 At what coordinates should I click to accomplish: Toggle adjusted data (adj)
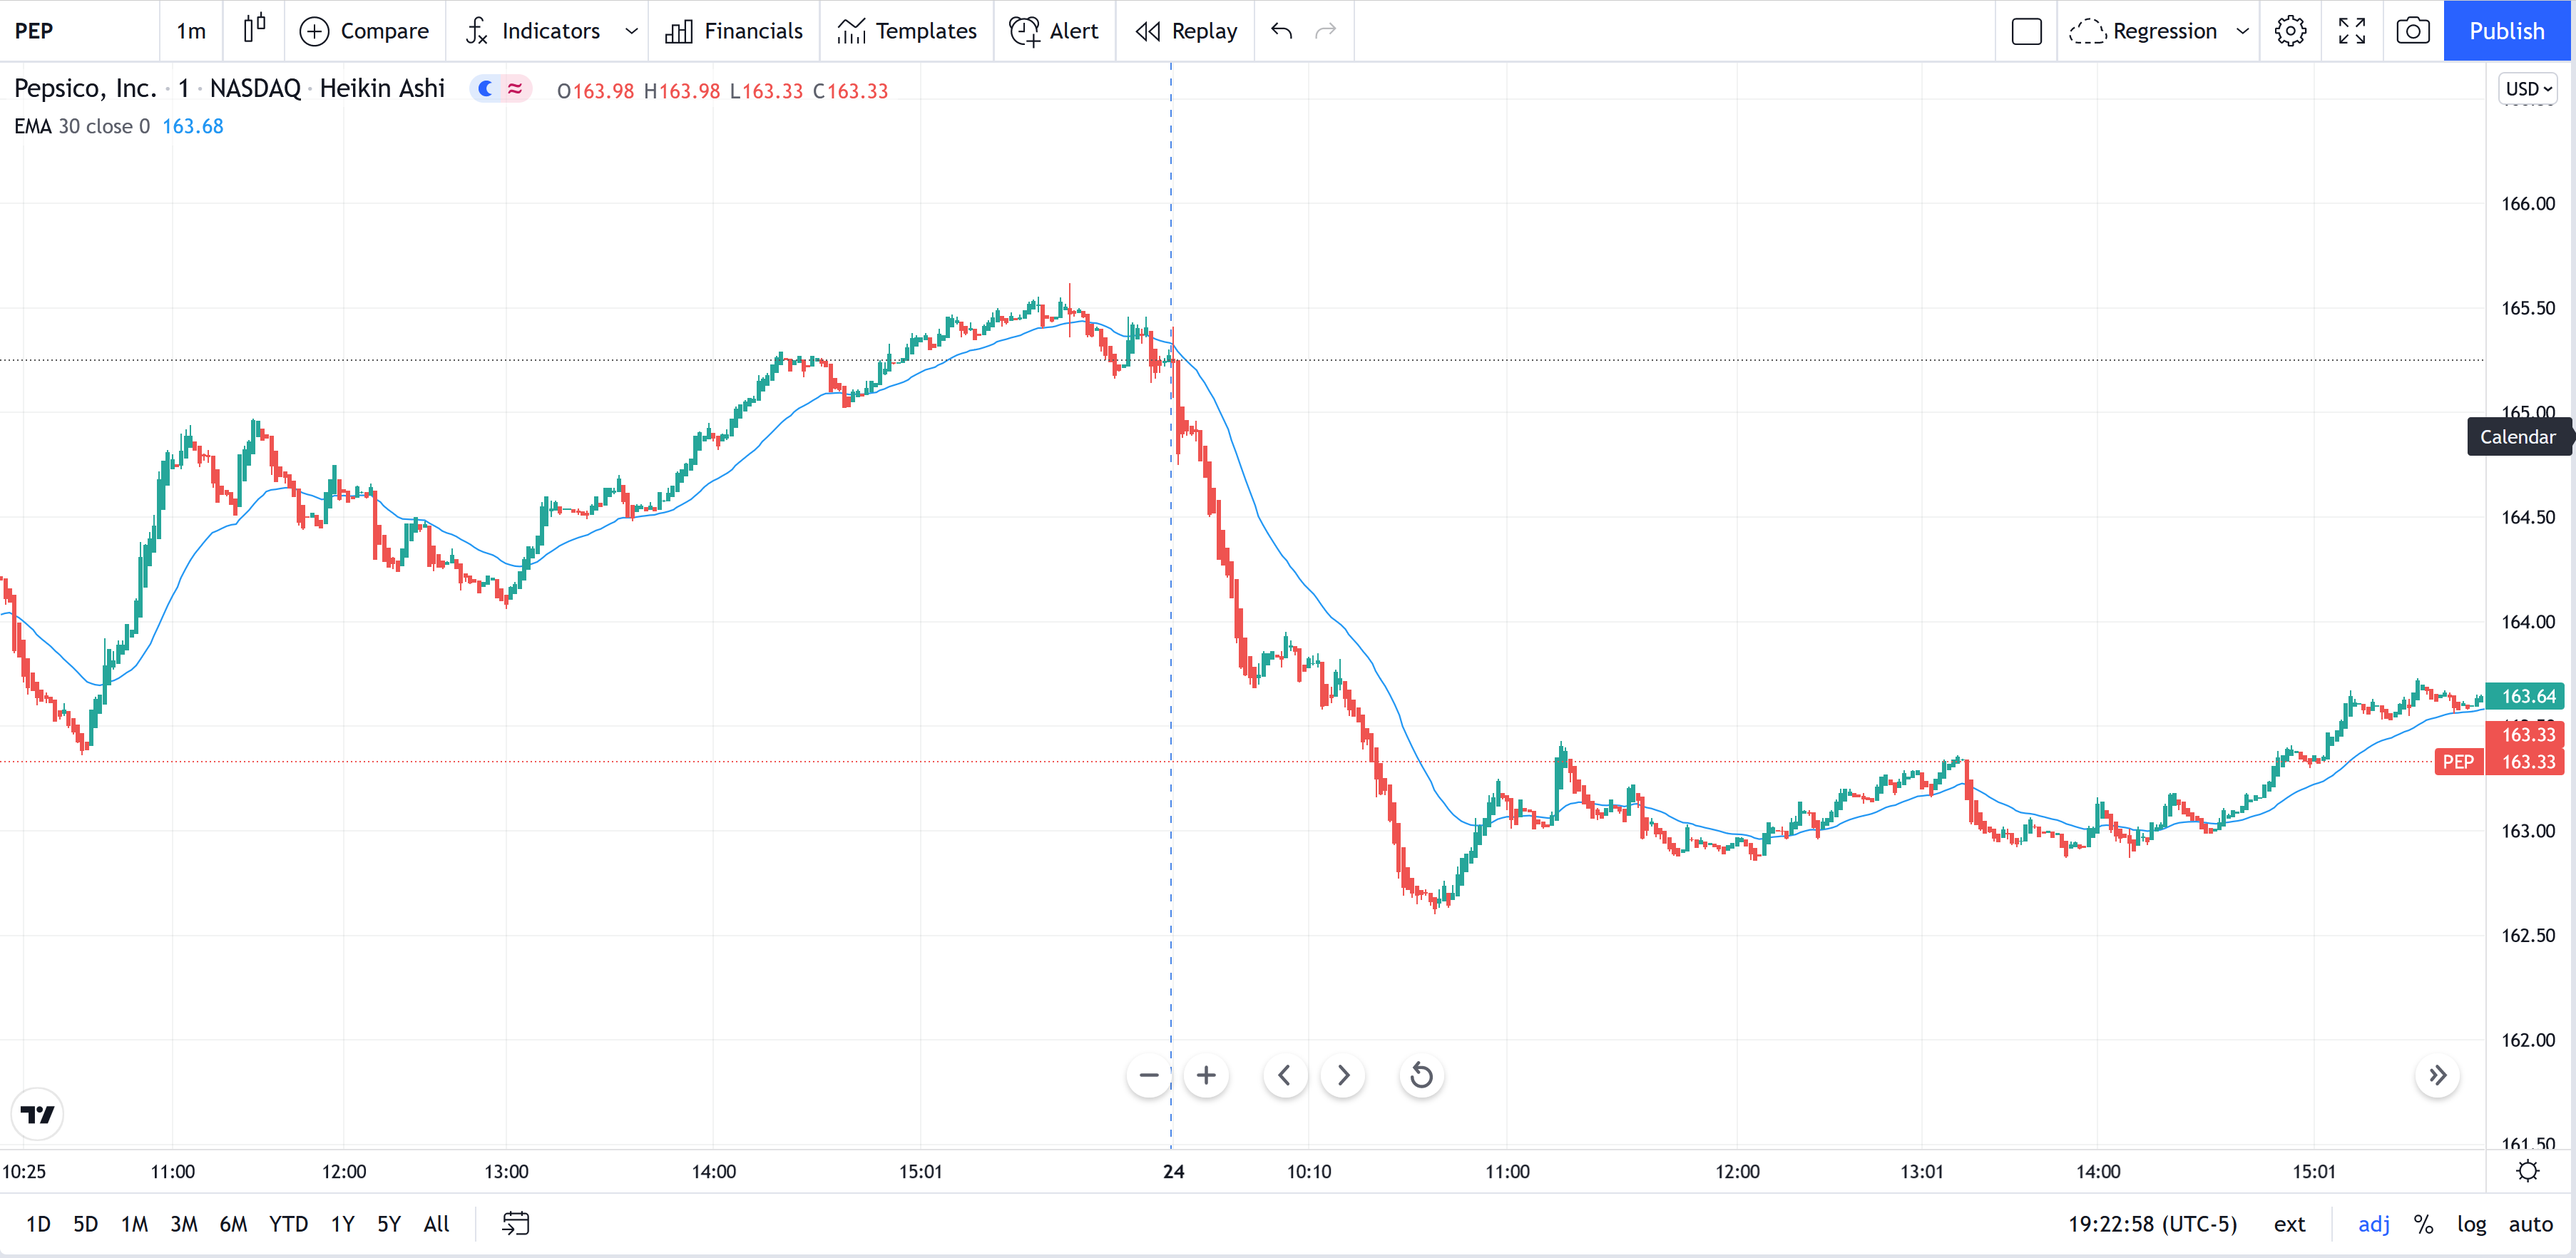2374,1224
